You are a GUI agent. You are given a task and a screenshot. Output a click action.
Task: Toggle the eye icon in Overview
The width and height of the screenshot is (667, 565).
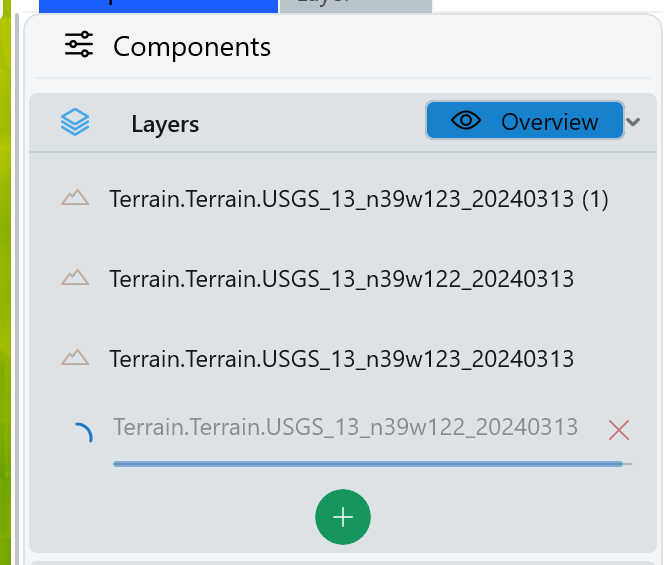point(466,121)
